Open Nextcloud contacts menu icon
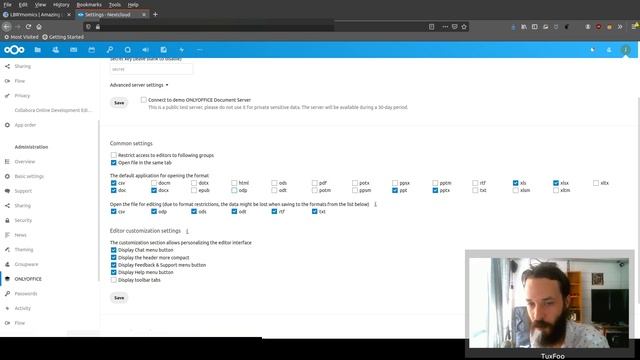The image size is (640, 360). pyautogui.click(x=609, y=50)
